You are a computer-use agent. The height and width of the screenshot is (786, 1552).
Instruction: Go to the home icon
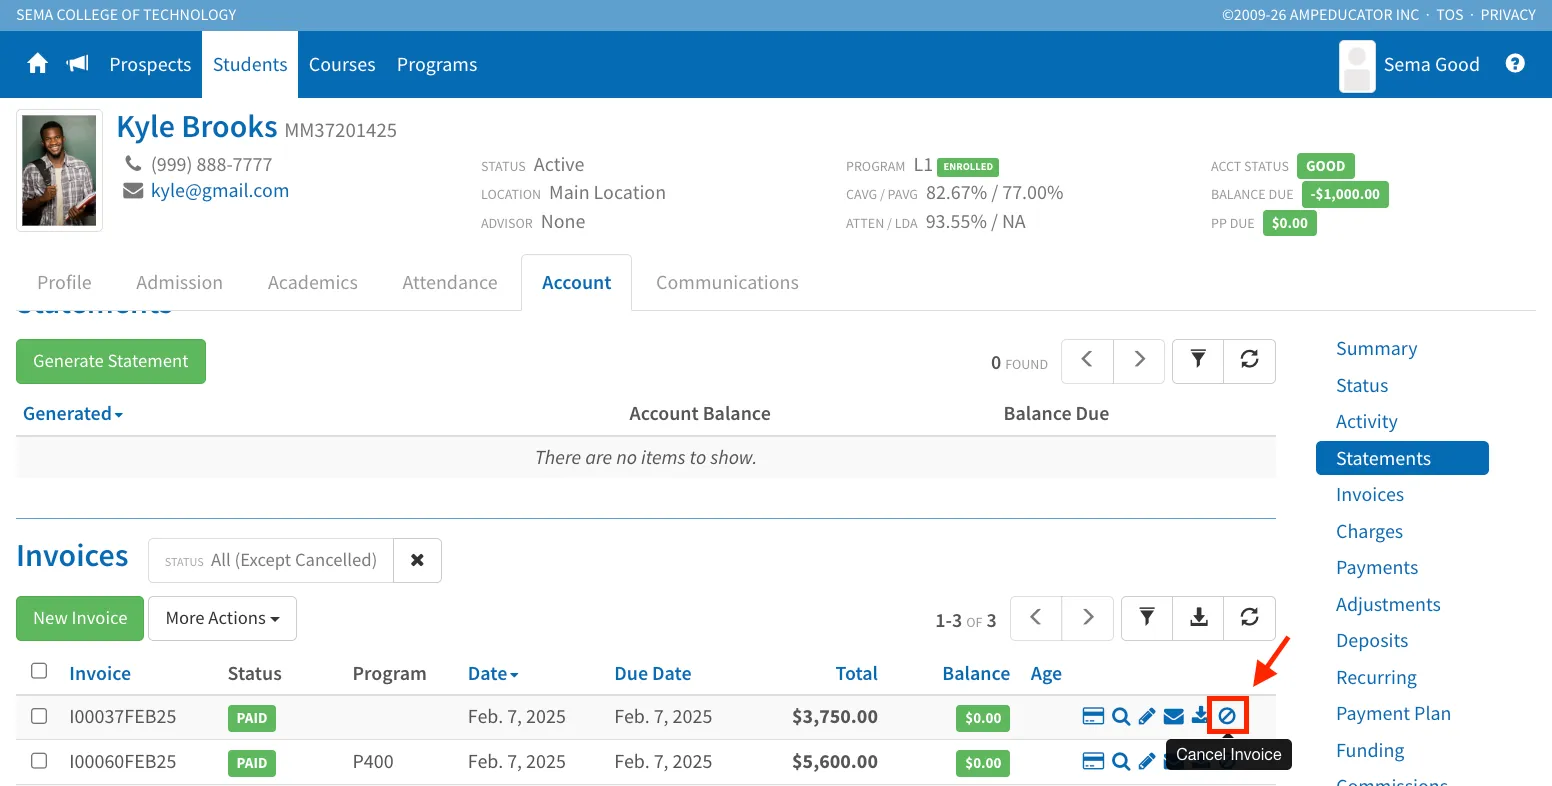click(38, 64)
